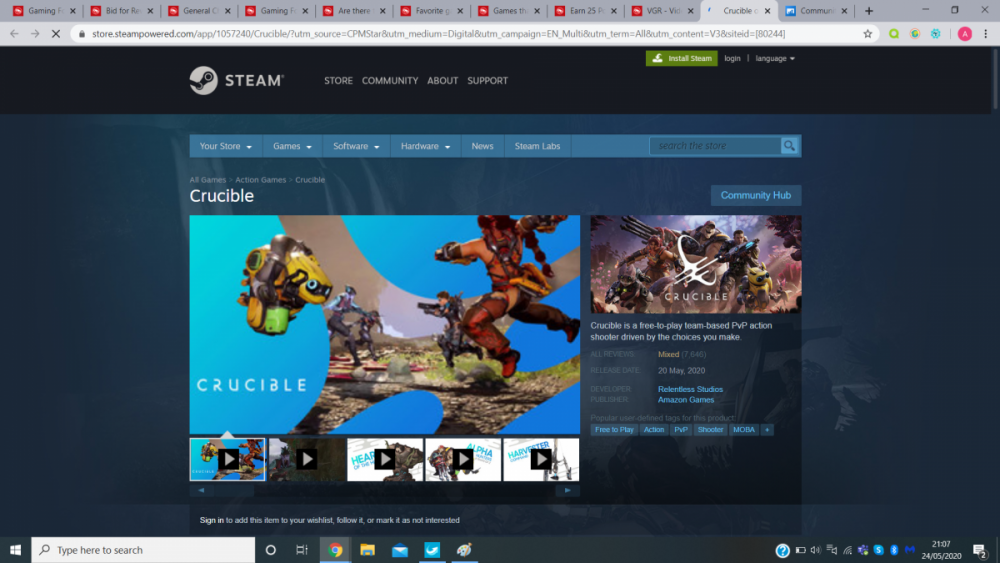Expand the Software dropdown menu
1000x563 pixels.
356,146
